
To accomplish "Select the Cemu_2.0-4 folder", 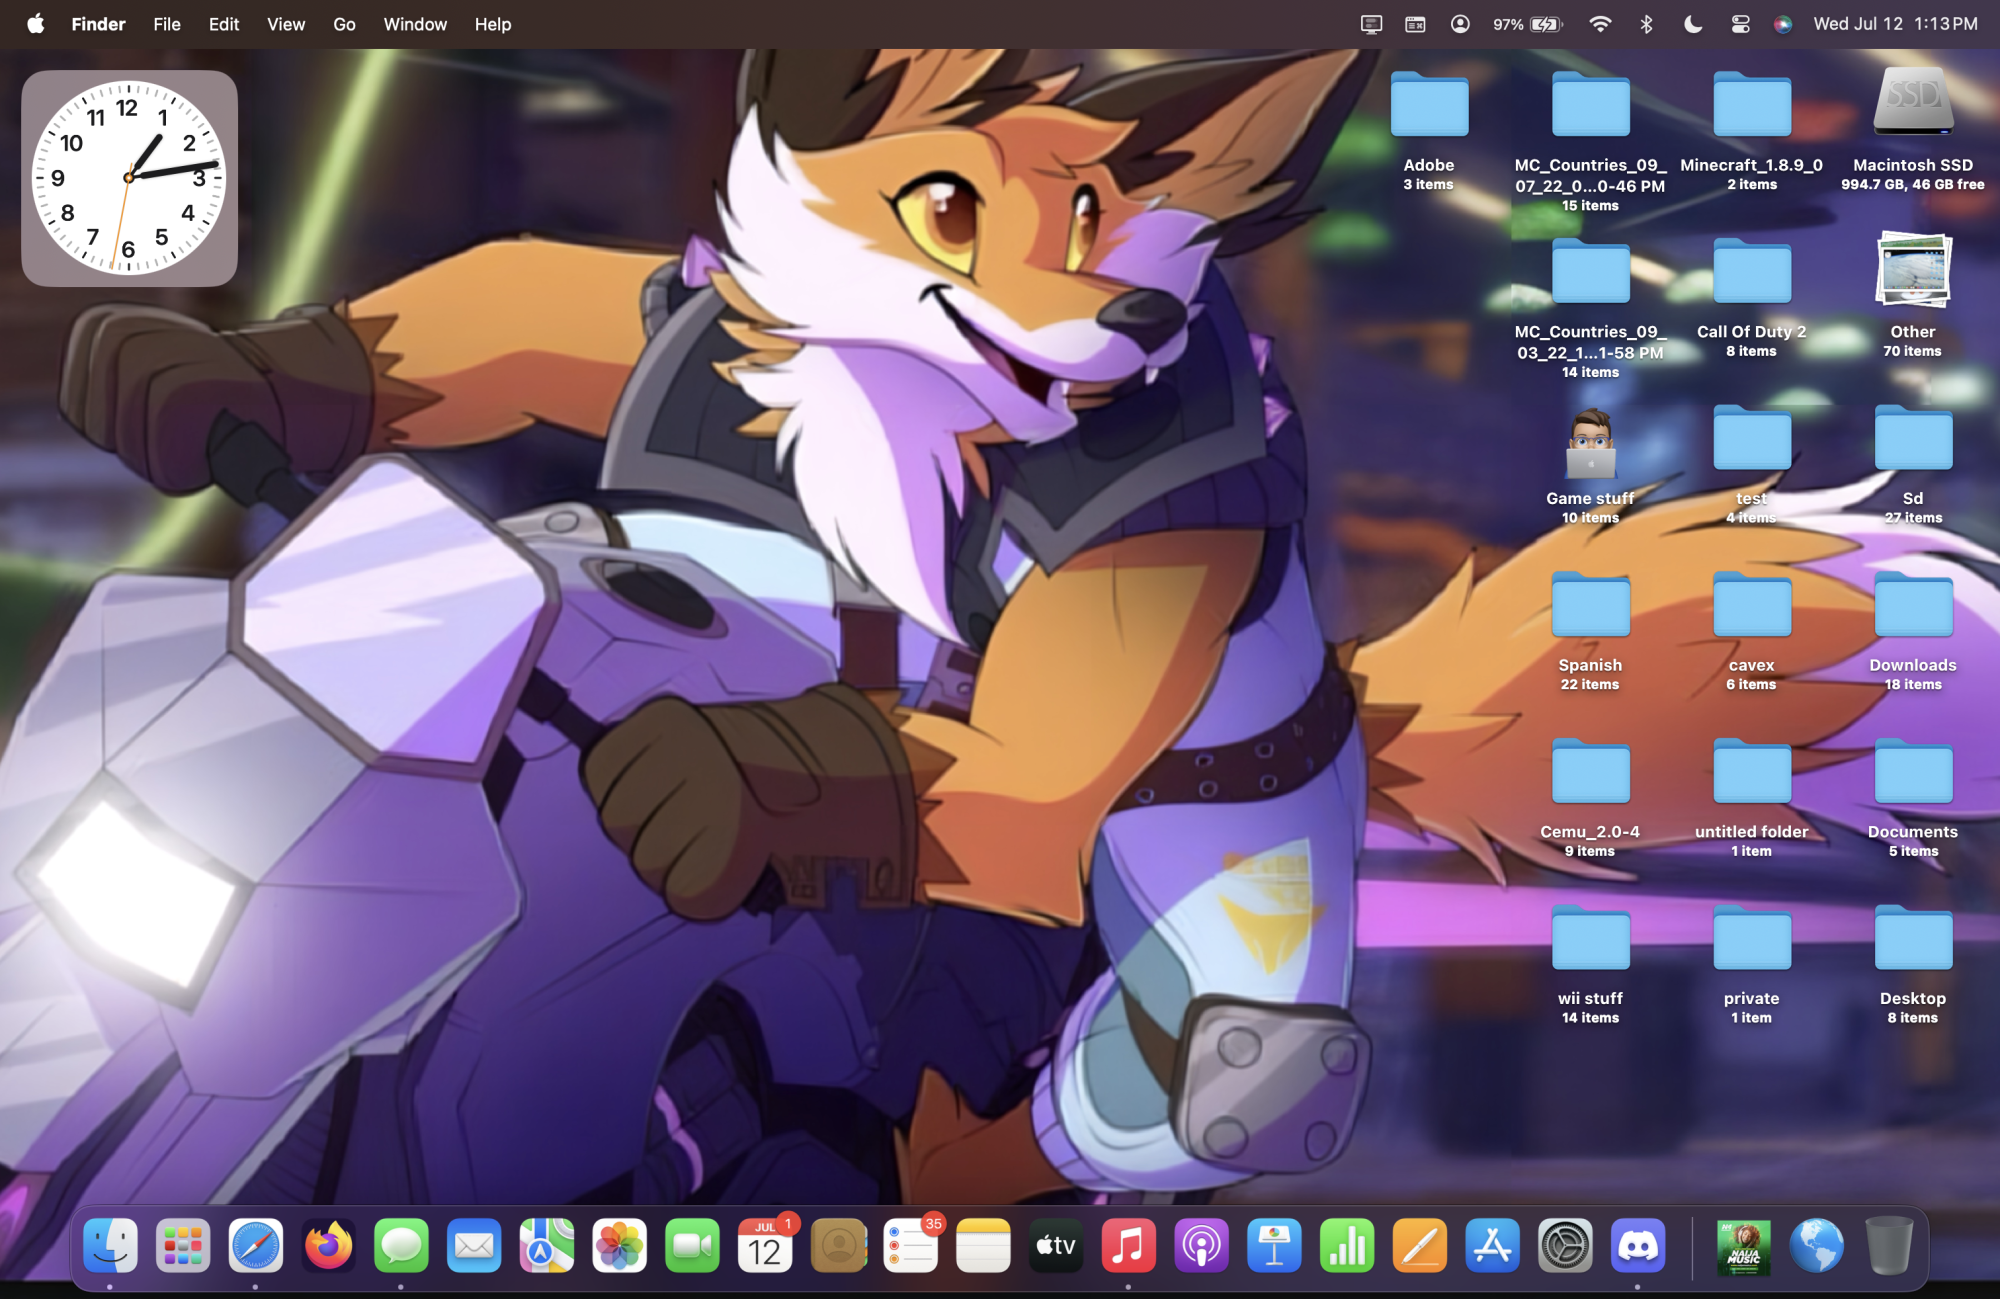I will tap(1590, 797).
